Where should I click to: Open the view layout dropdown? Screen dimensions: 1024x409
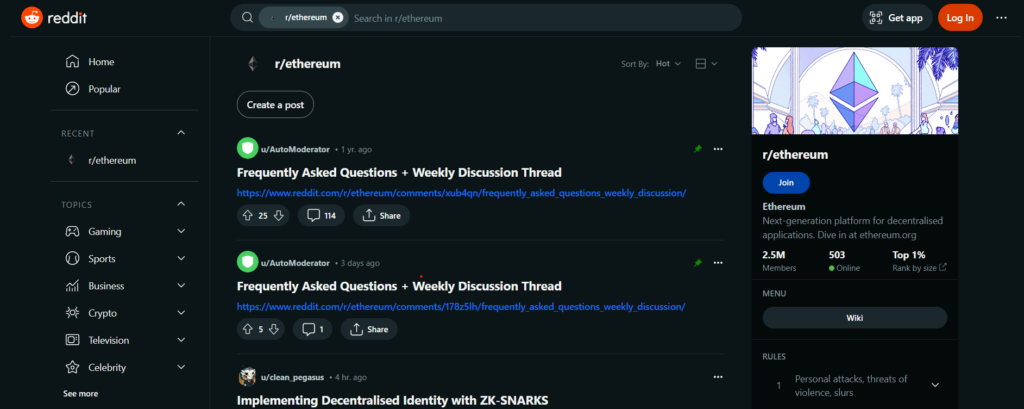coord(706,64)
